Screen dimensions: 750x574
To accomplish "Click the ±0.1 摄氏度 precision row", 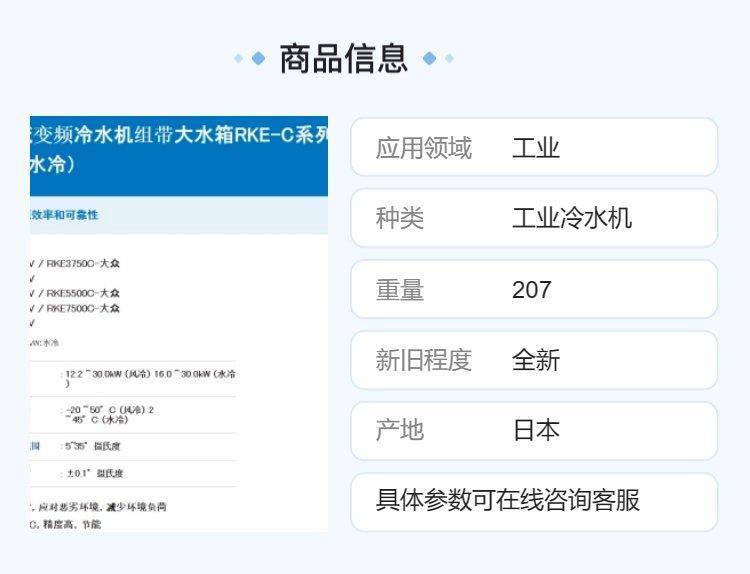I will click(x=133, y=474).
